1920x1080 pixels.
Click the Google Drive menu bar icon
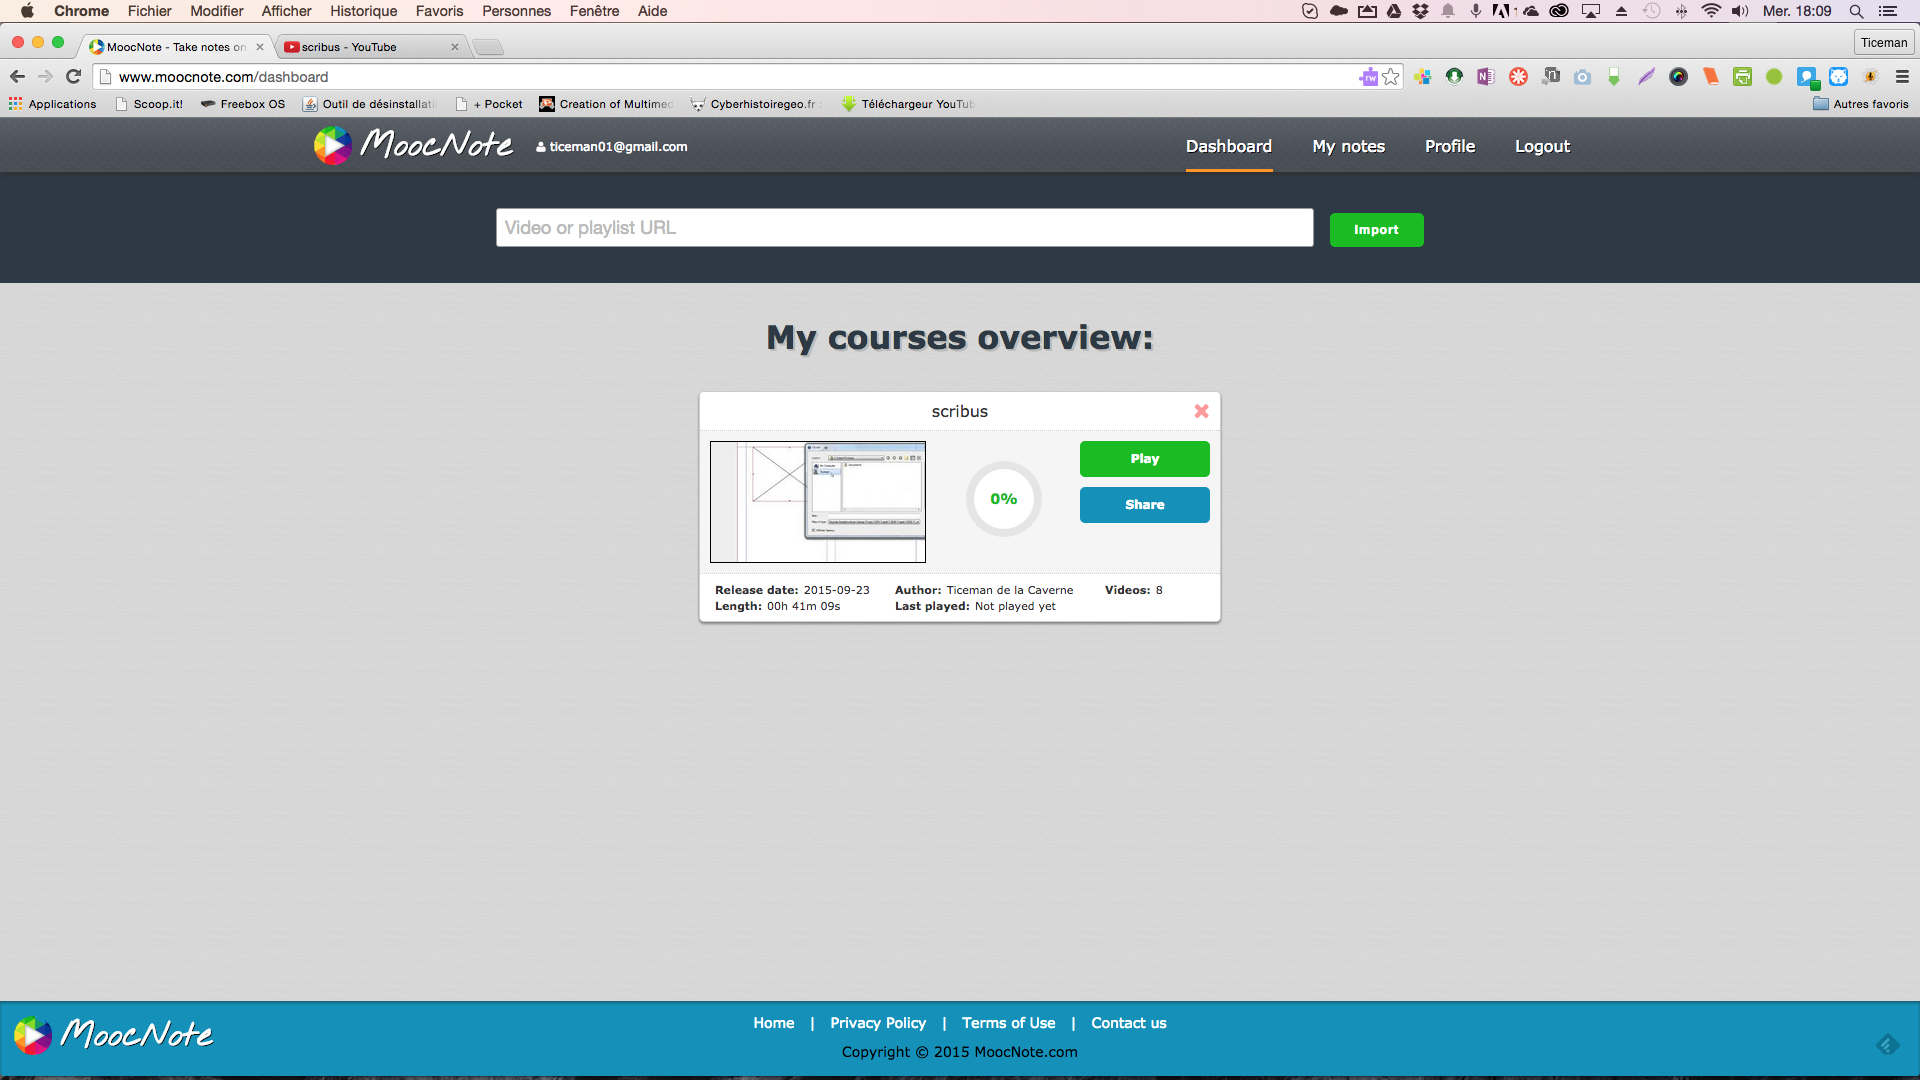[x=1393, y=11]
